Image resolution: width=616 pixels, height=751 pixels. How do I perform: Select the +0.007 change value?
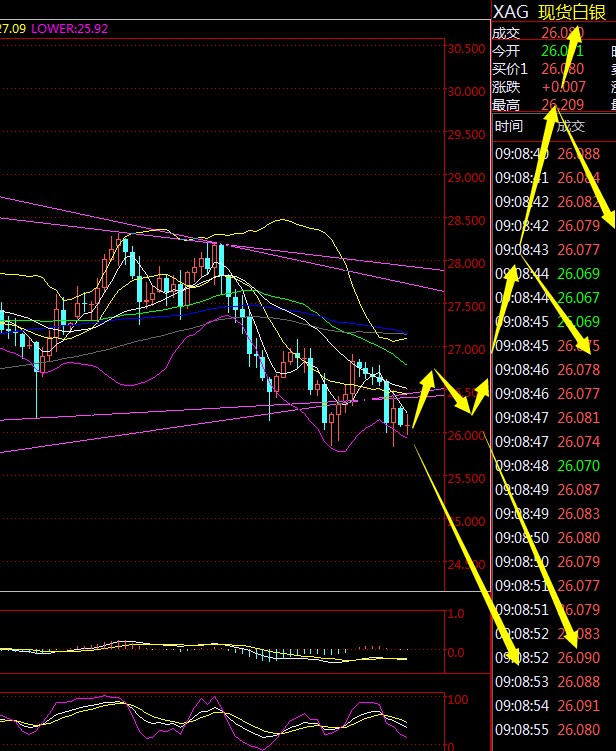coord(563,87)
